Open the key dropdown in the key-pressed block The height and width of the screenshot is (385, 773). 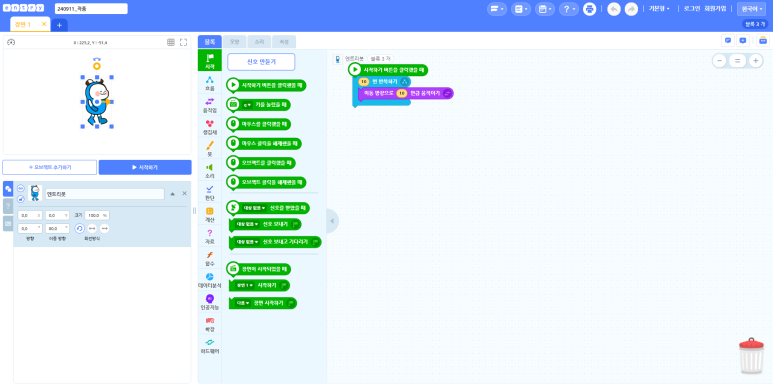[247, 105]
